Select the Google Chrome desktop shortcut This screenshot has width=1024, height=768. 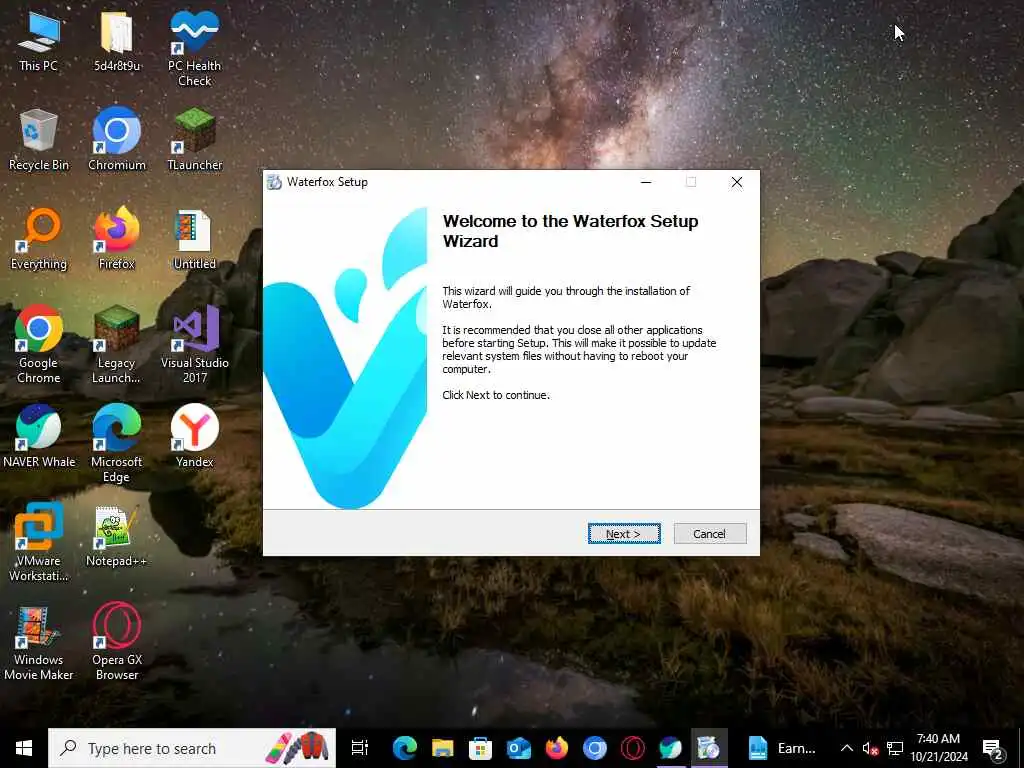(x=38, y=345)
